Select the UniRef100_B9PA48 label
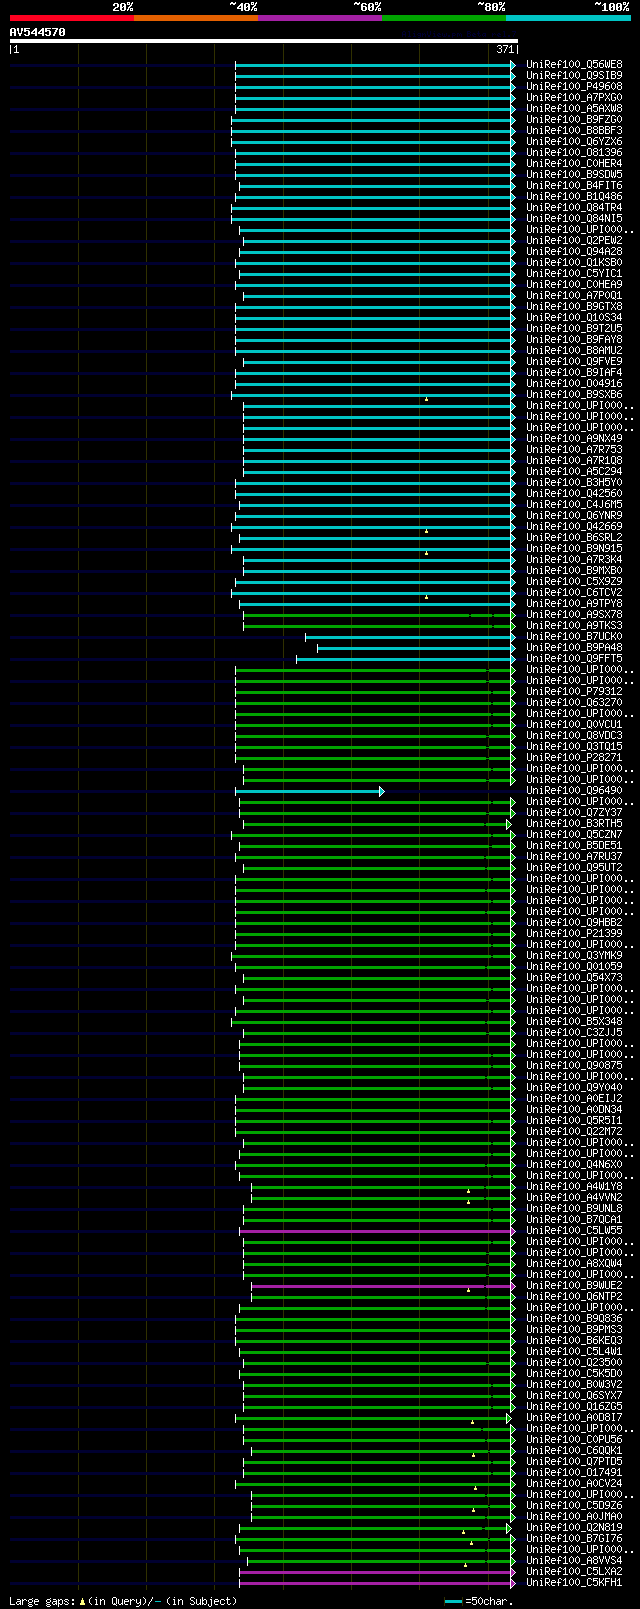Viewport: 640px width, 1609px height. pyautogui.click(x=574, y=647)
